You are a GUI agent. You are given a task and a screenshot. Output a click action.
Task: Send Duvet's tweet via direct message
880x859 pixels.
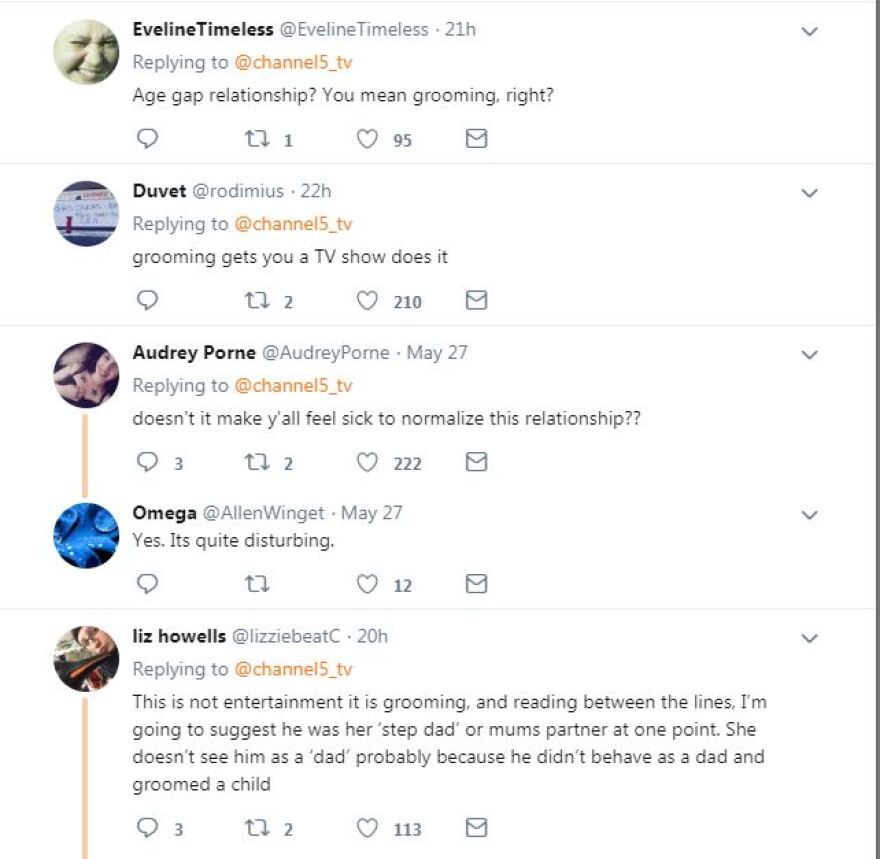477,301
